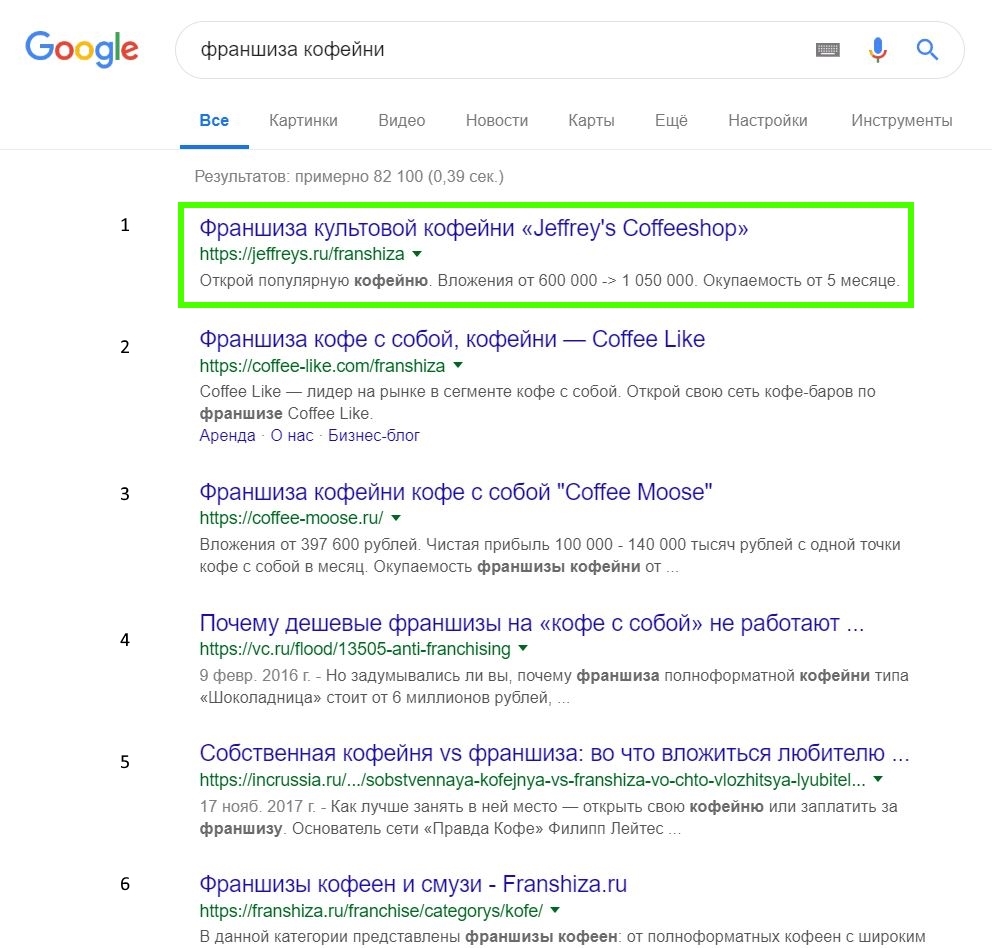Click the 'https://coffee-like.com/franshiza' URL text
This screenshot has height=948, width=992.
click(322, 366)
